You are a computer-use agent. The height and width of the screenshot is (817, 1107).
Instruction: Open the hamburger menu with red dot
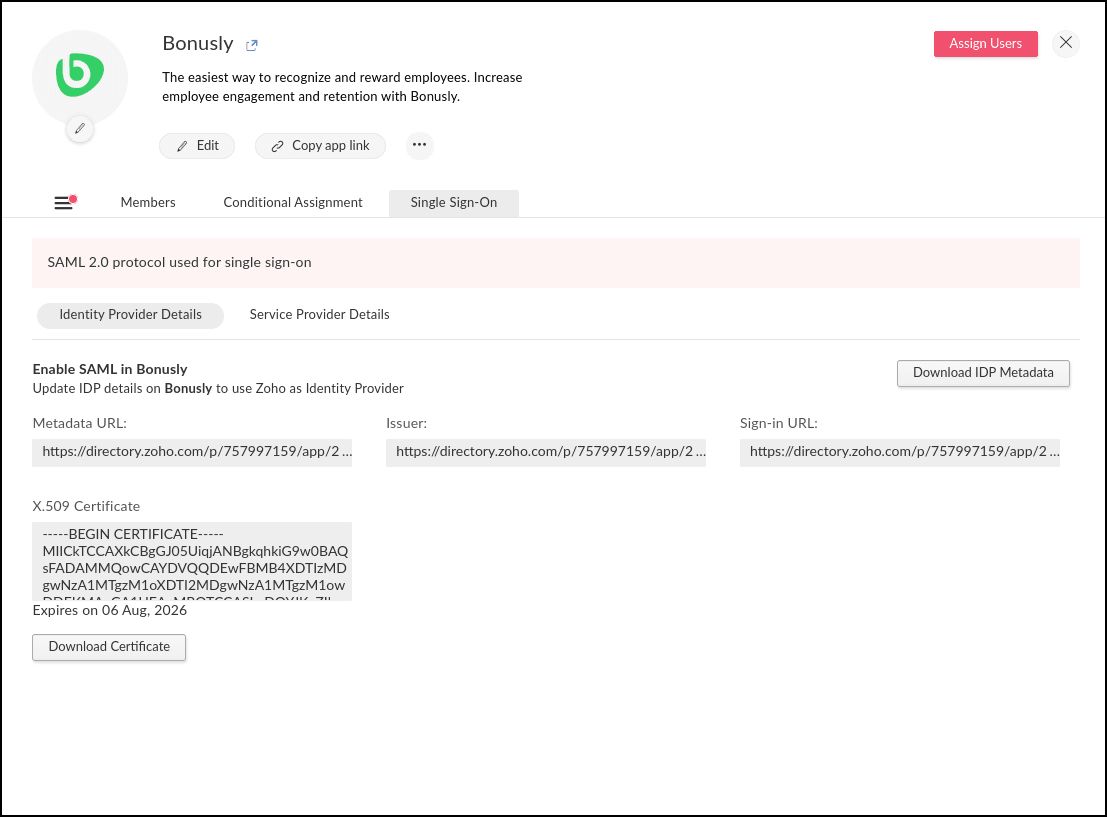pyautogui.click(x=65, y=203)
